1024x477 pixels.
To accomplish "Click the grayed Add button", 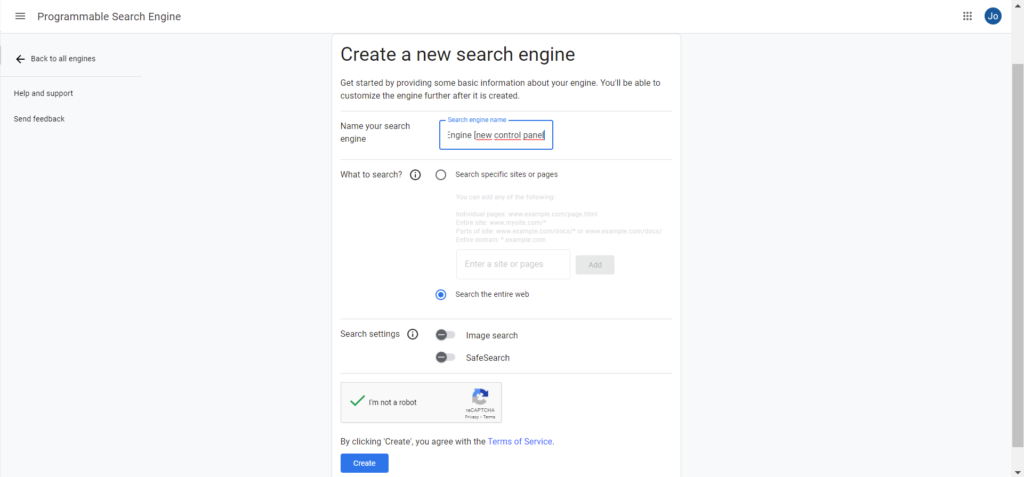I will (x=595, y=265).
